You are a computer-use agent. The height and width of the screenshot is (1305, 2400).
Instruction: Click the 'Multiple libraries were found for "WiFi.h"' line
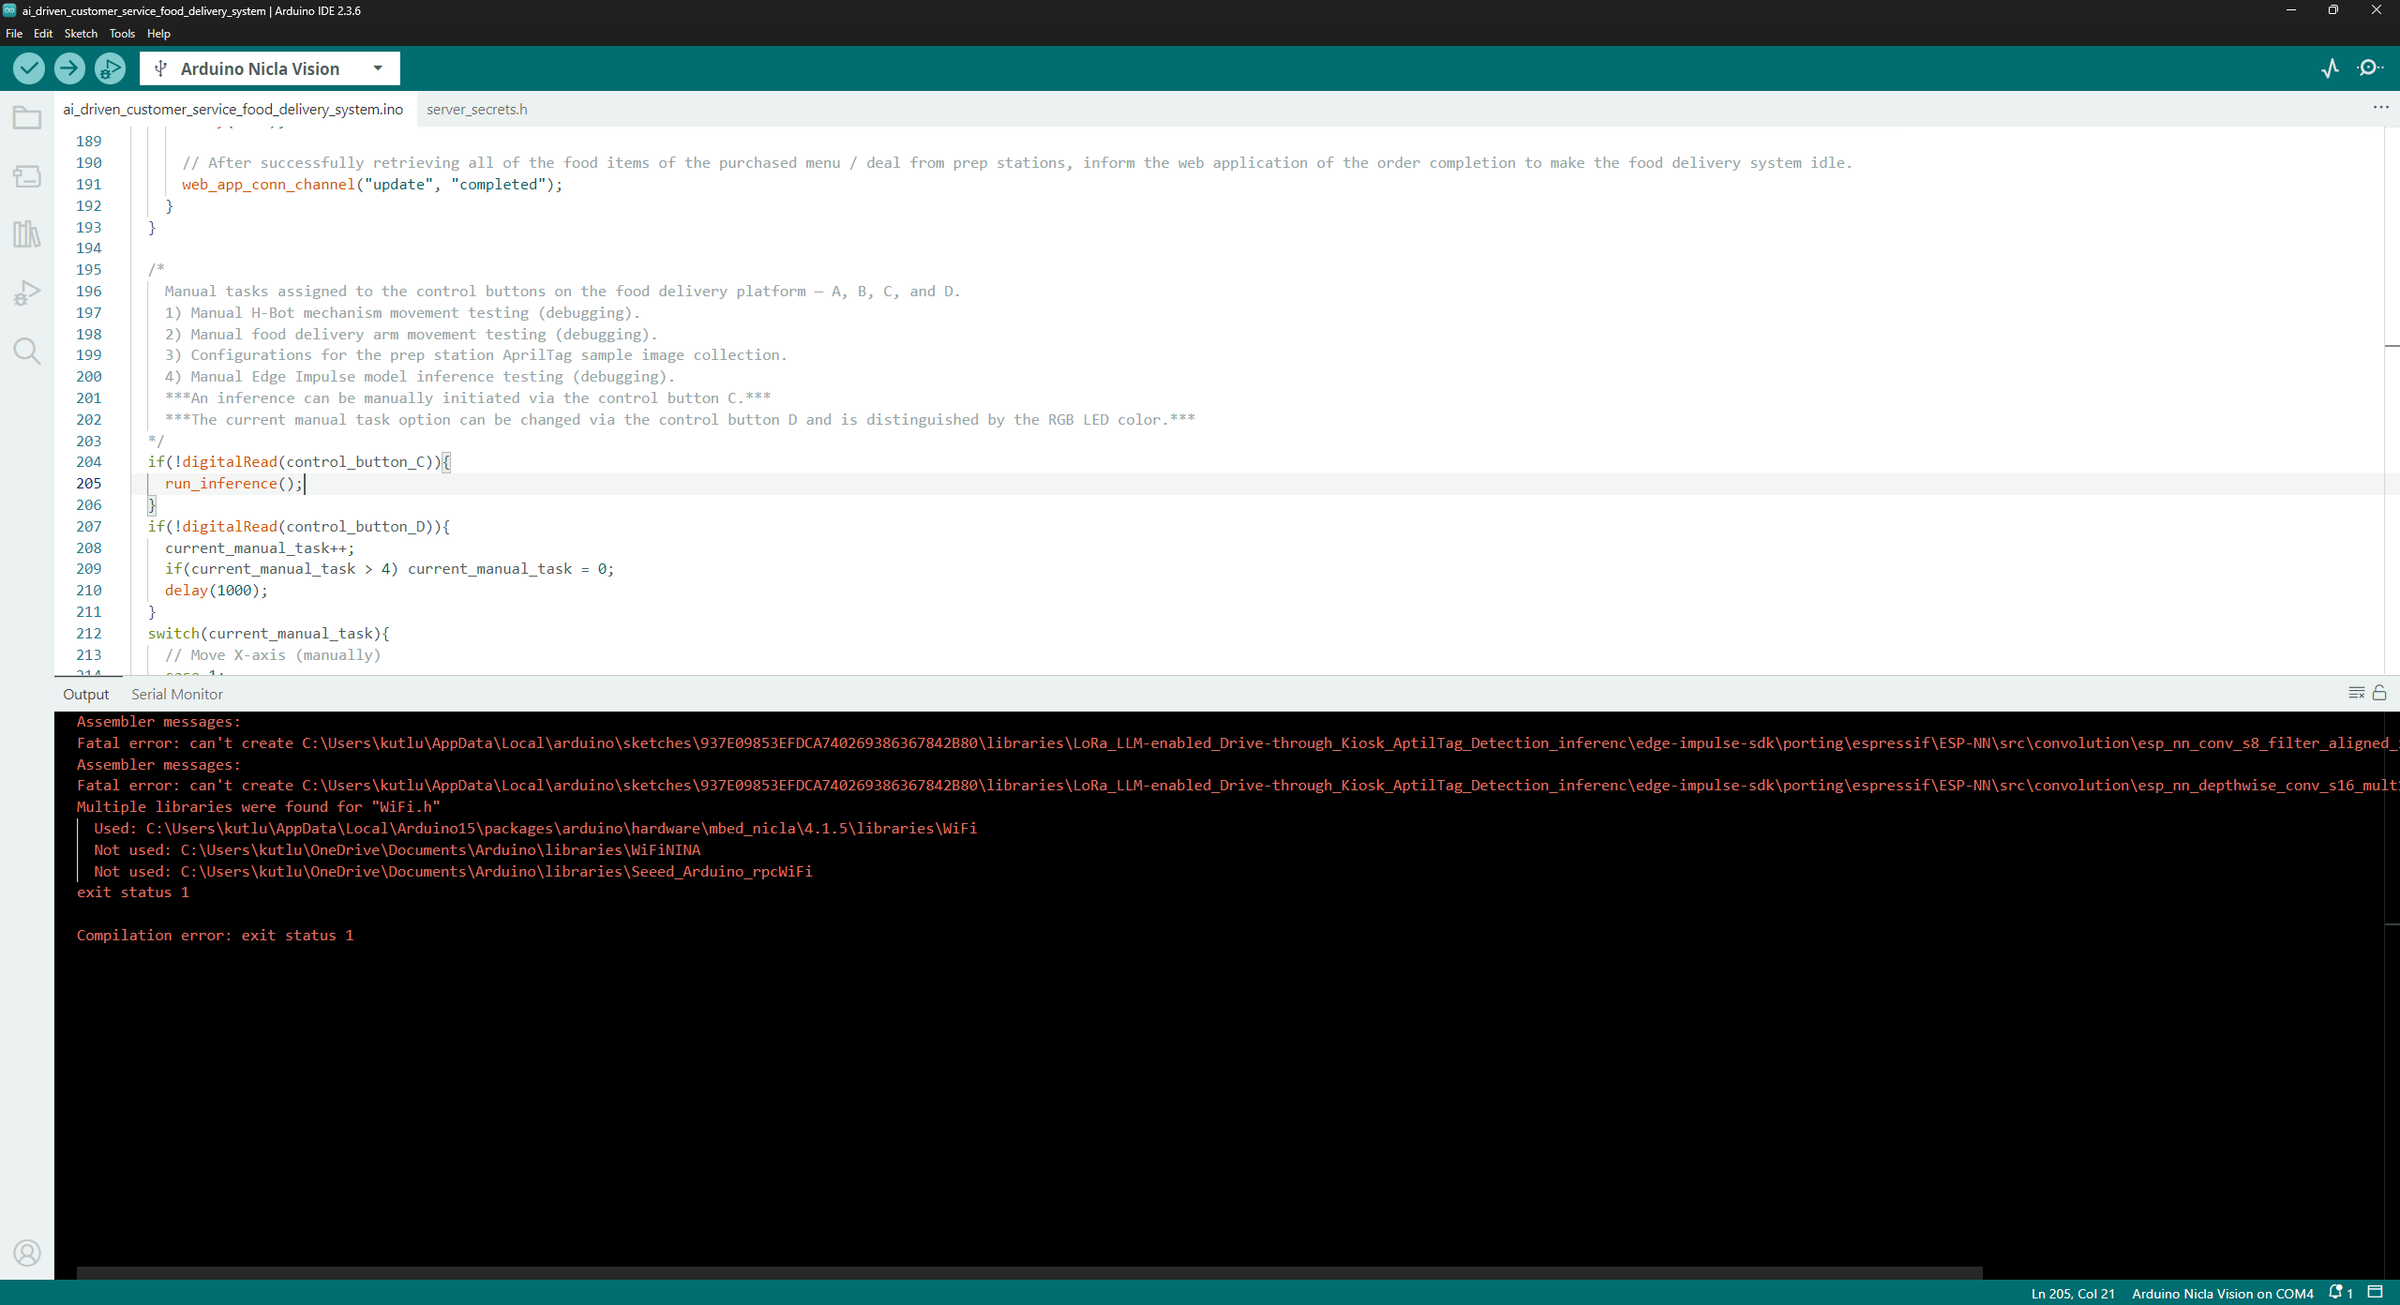pos(259,807)
